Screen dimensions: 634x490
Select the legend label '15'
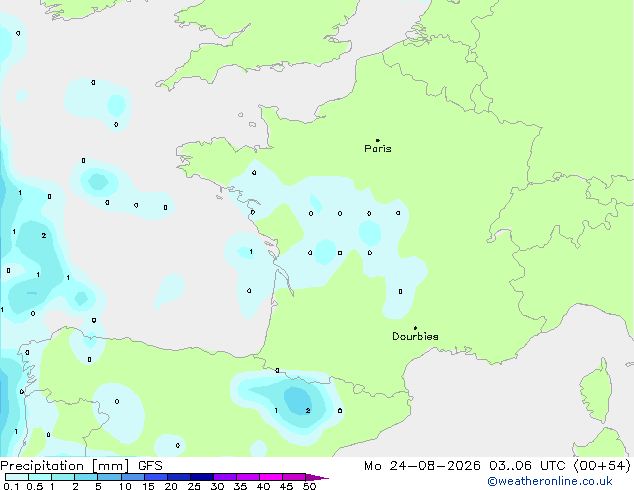coord(148,486)
